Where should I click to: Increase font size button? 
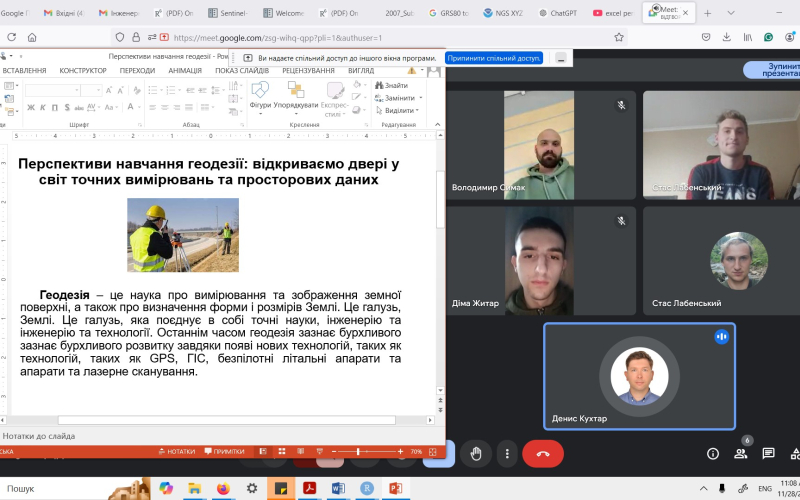tap(109, 90)
